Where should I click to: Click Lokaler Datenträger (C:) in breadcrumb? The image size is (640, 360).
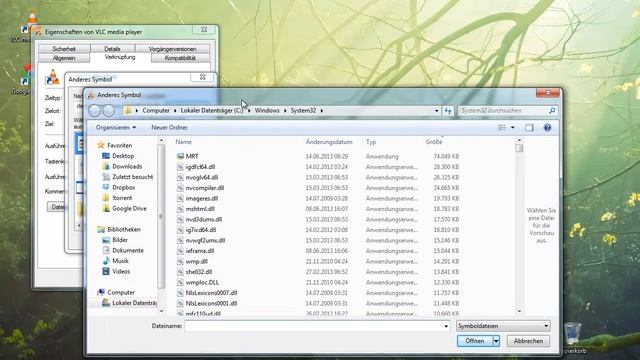(211, 111)
